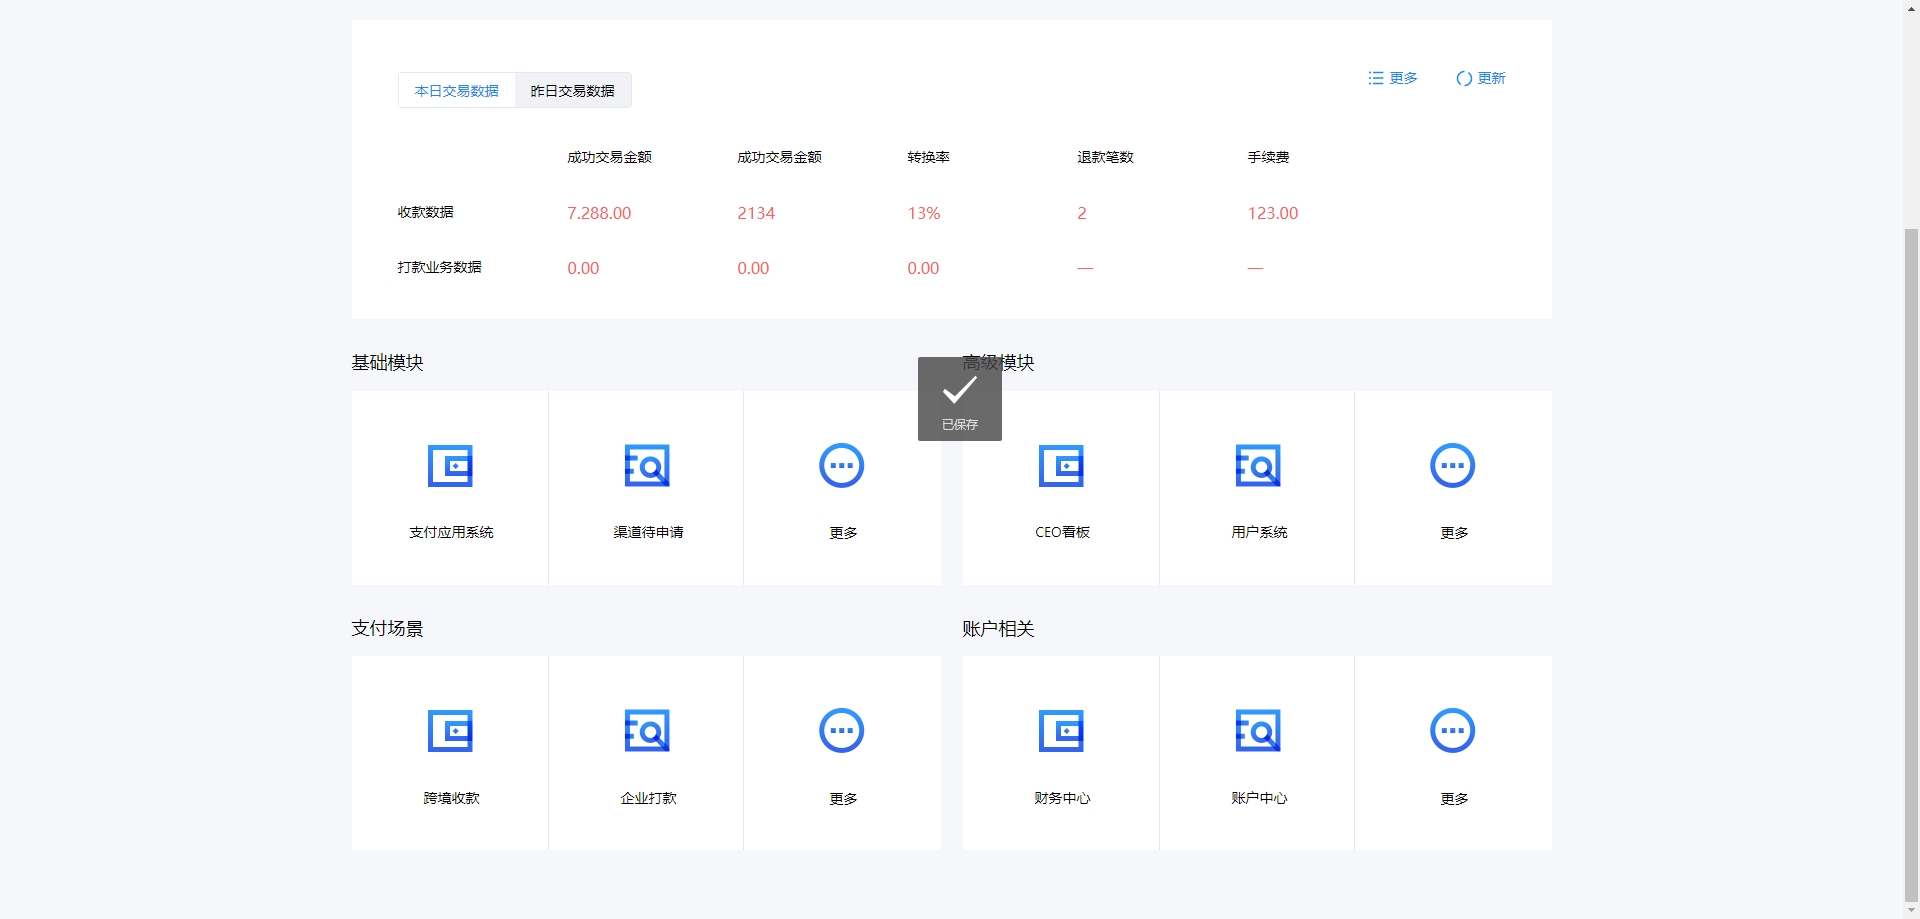Open the 渠道待申请 module icon
The width and height of the screenshot is (1920, 919).
coord(647,466)
